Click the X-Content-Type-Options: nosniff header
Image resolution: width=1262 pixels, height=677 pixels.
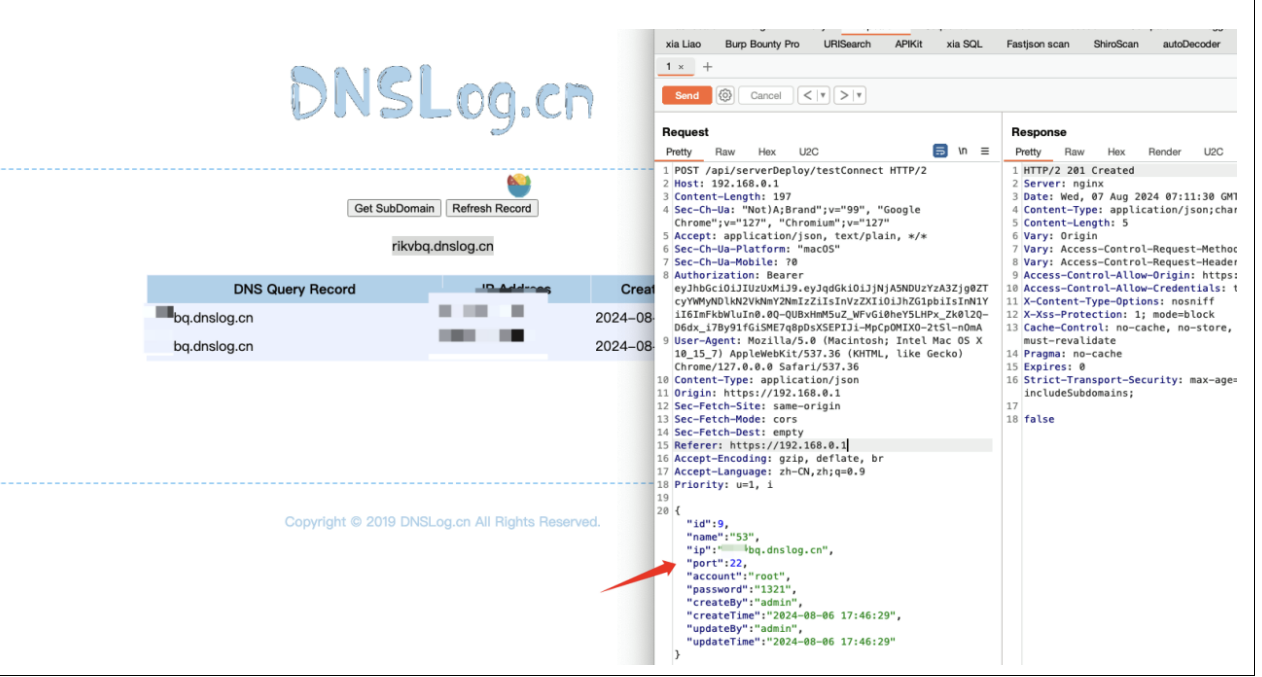(x=1117, y=301)
